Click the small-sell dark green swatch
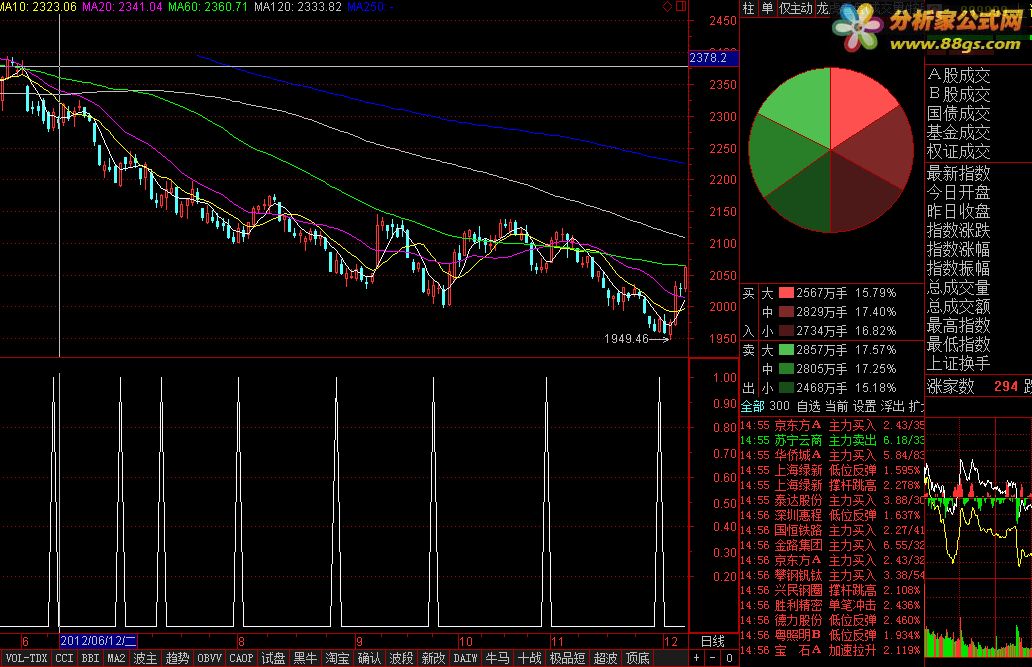The height and width of the screenshot is (667, 1032). click(786, 388)
